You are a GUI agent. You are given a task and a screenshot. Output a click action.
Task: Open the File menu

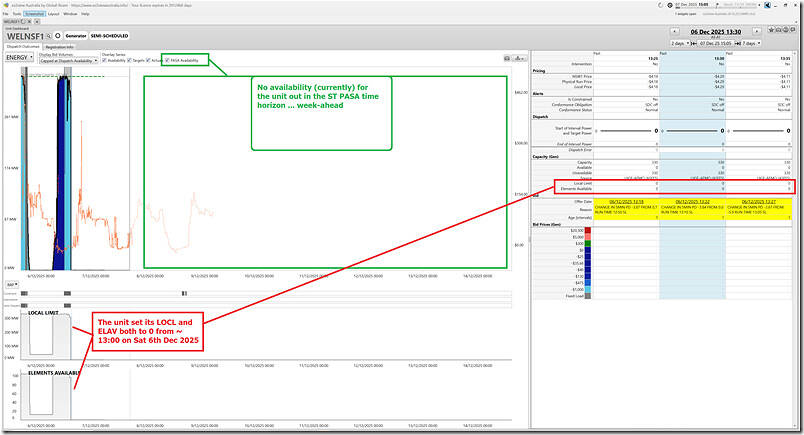6,14
